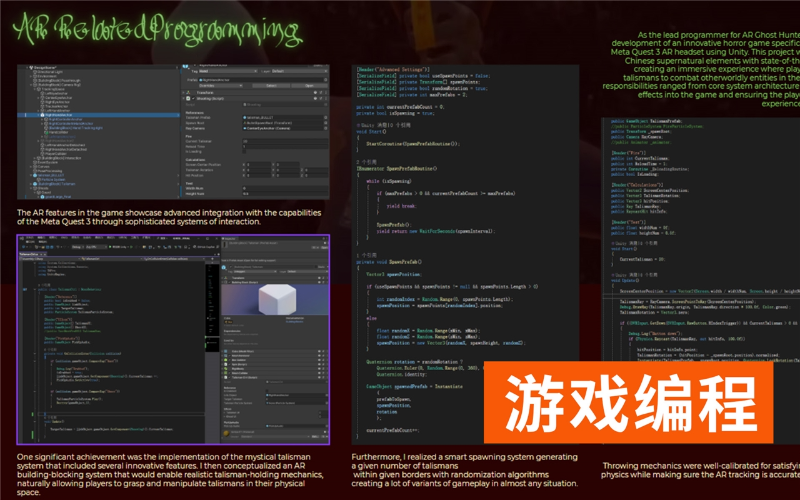Viewport: 800px width, 500px height.
Task: Open Debug configuration dropdown in Visual Studio
Action: click(x=78, y=247)
